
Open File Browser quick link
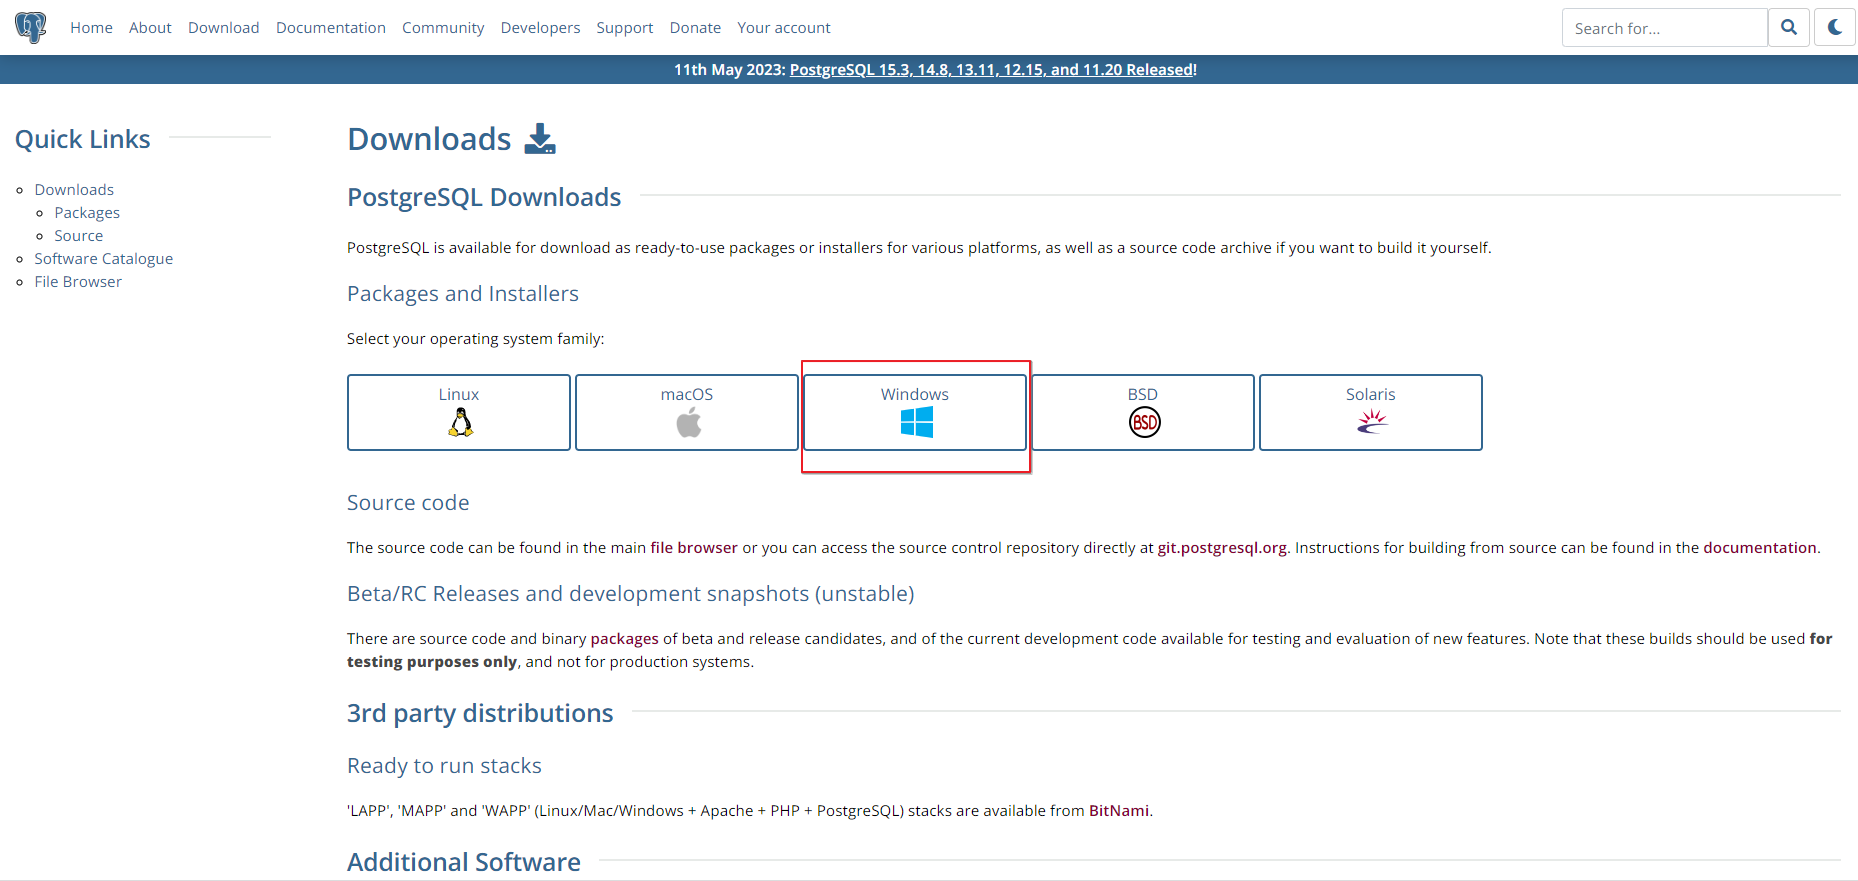[78, 282]
